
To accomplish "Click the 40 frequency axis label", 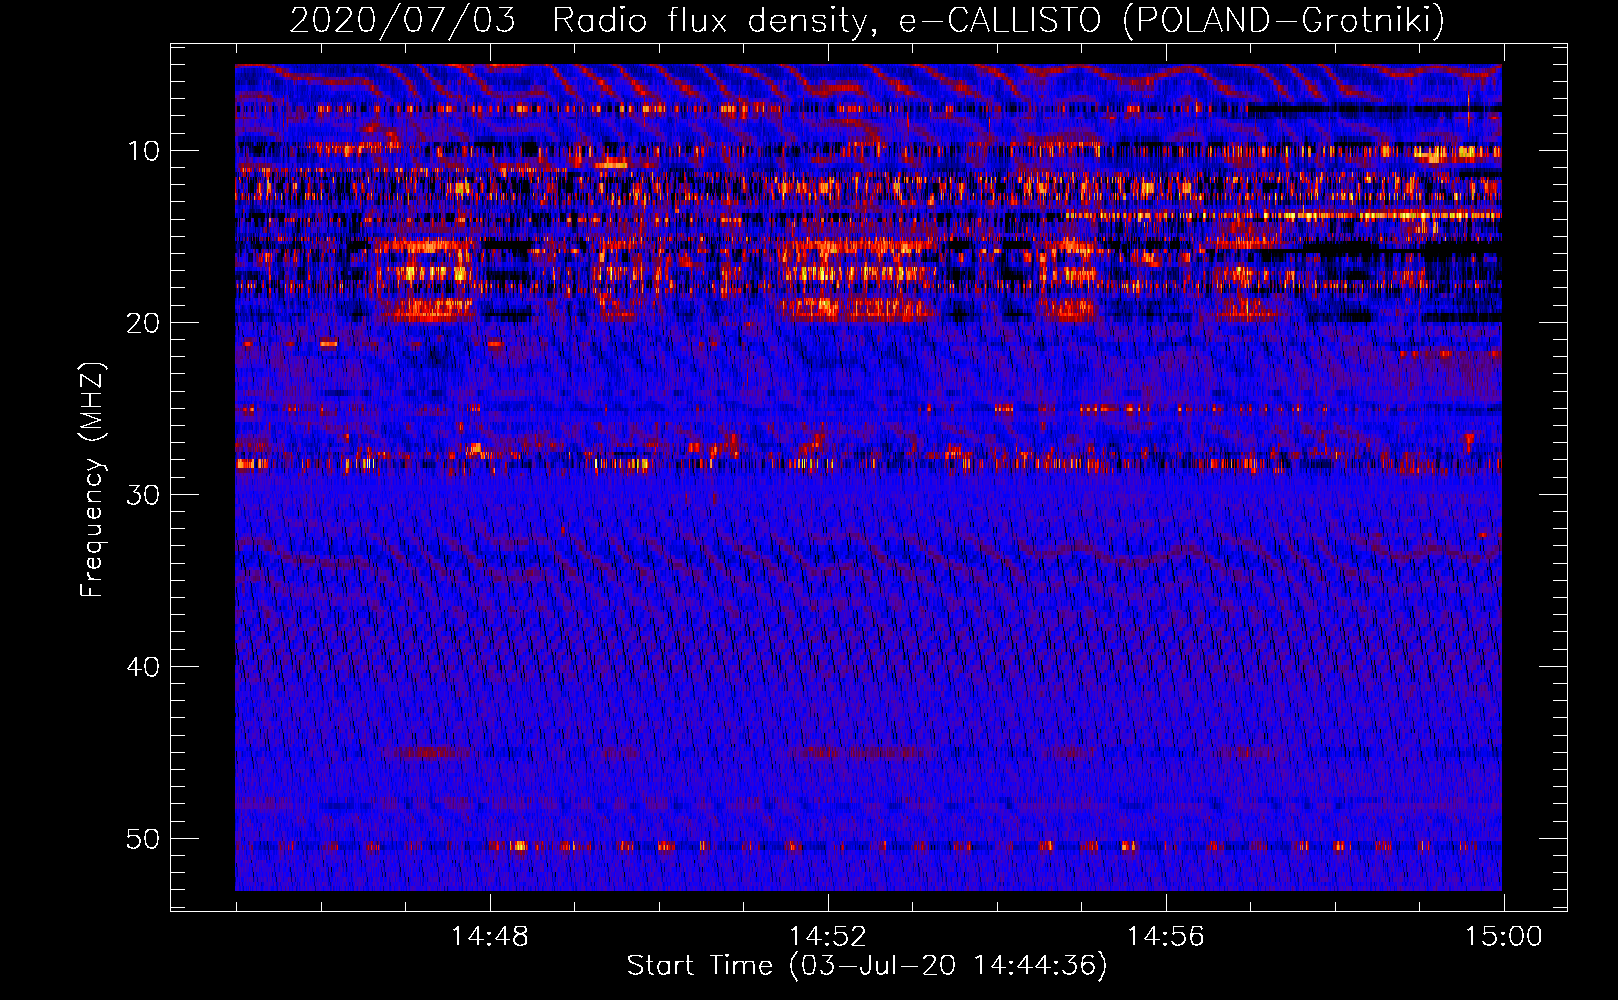I will pyautogui.click(x=144, y=667).
